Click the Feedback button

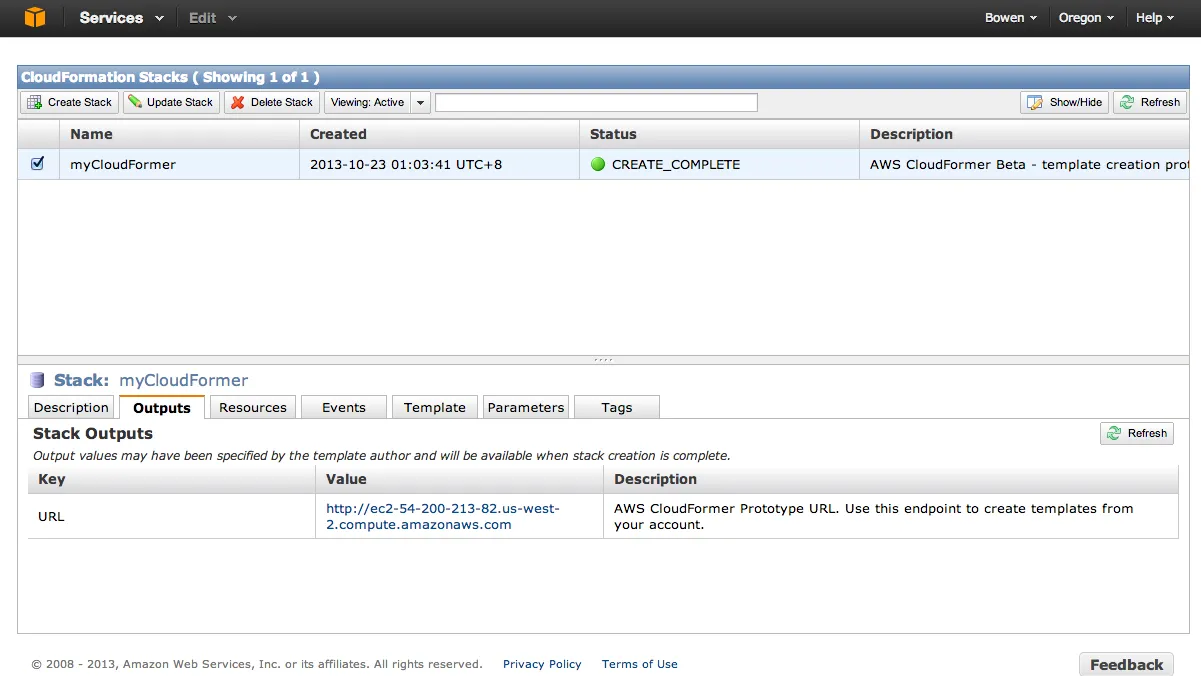coord(1127,664)
